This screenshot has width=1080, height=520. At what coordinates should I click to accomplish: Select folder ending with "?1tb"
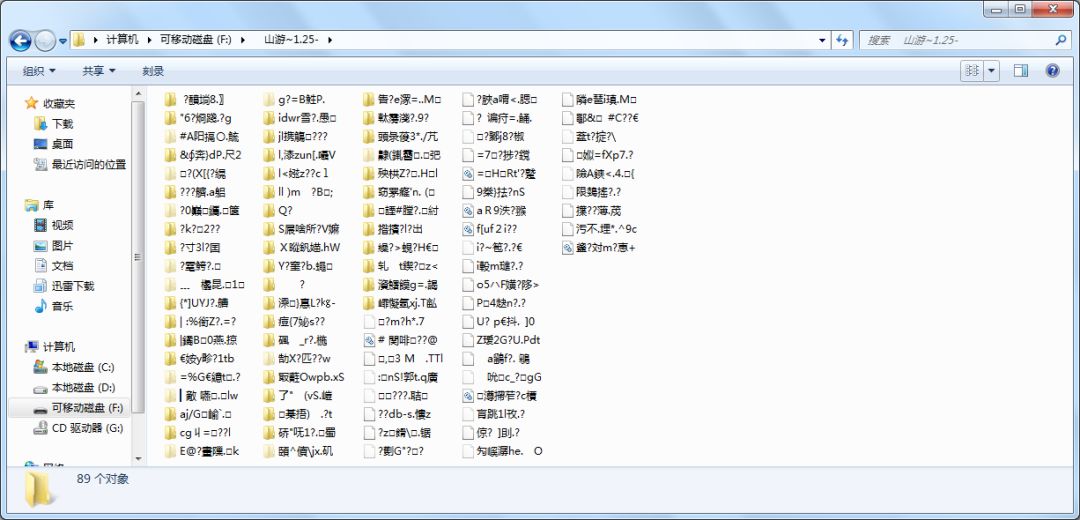tap(200, 358)
